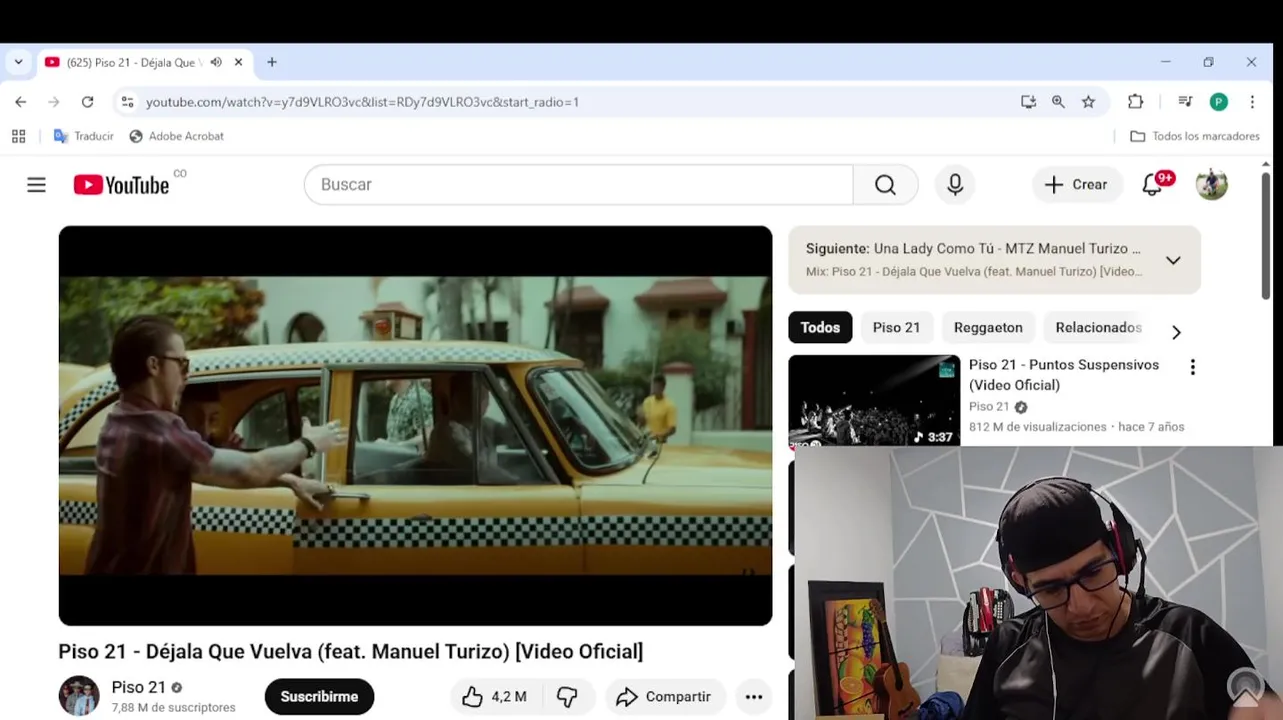Open more actions ellipsis under video
The width and height of the screenshot is (1283, 720).
pos(754,697)
